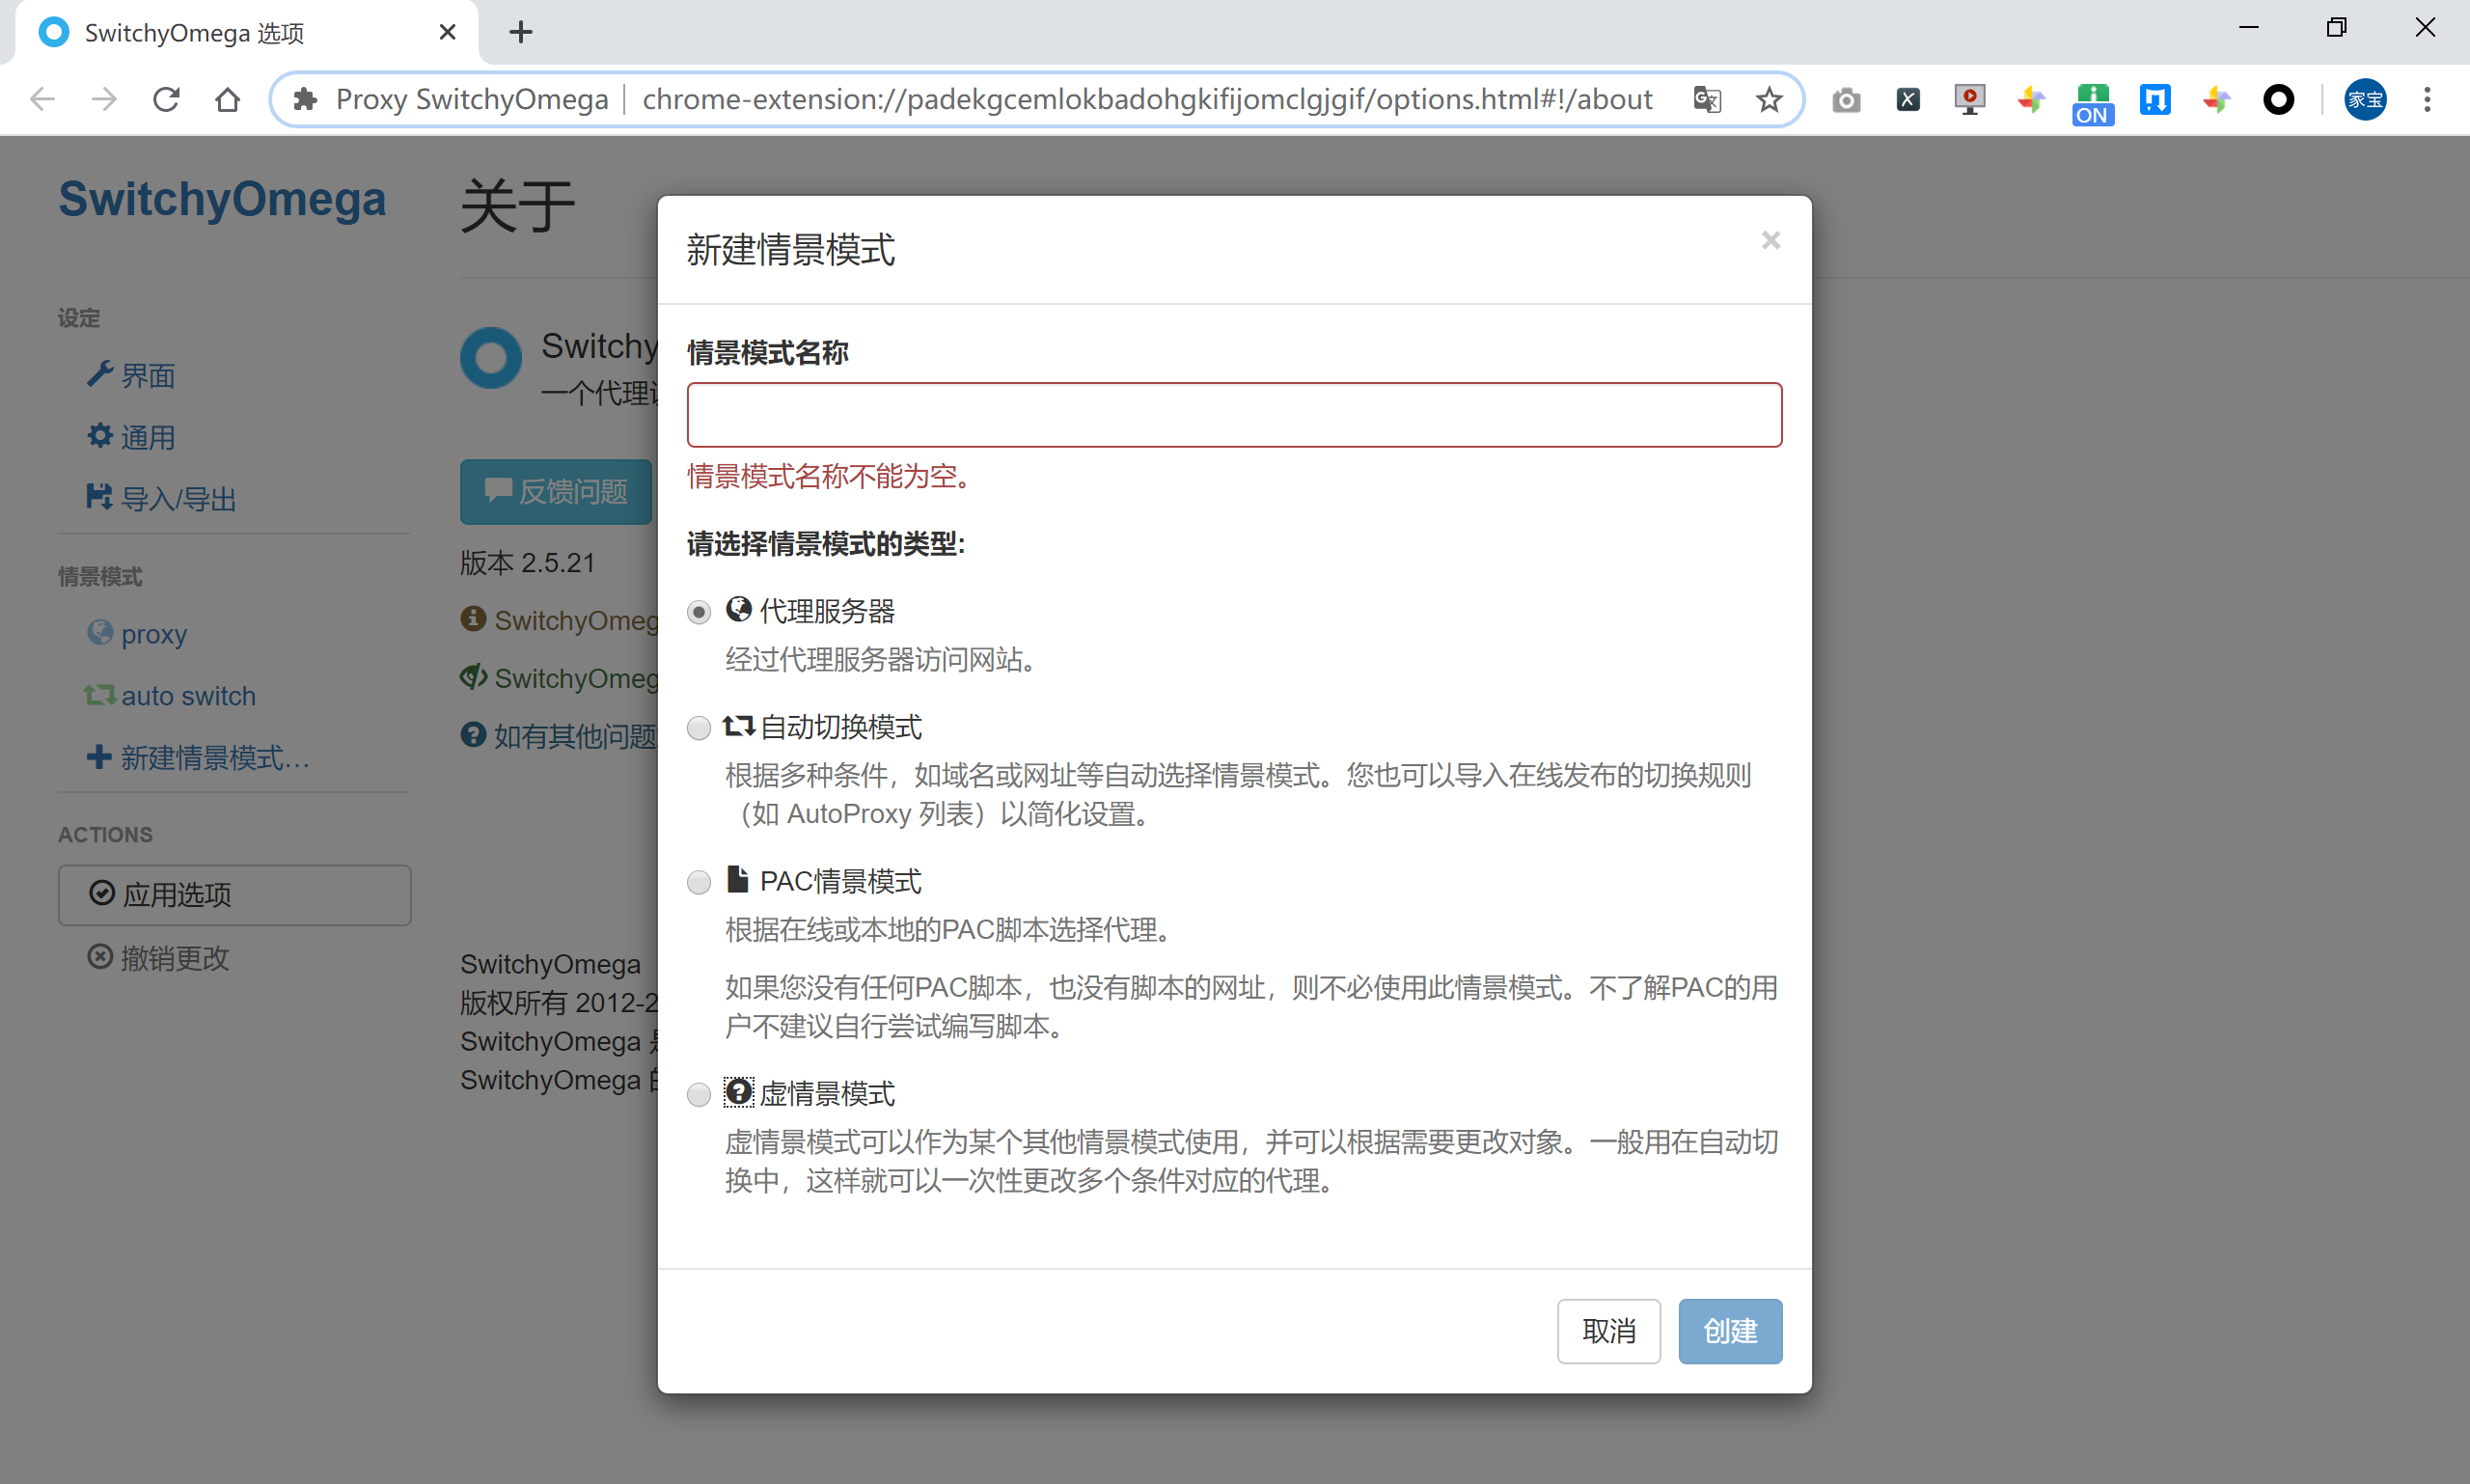Go back with browser back arrow

pos(42,99)
